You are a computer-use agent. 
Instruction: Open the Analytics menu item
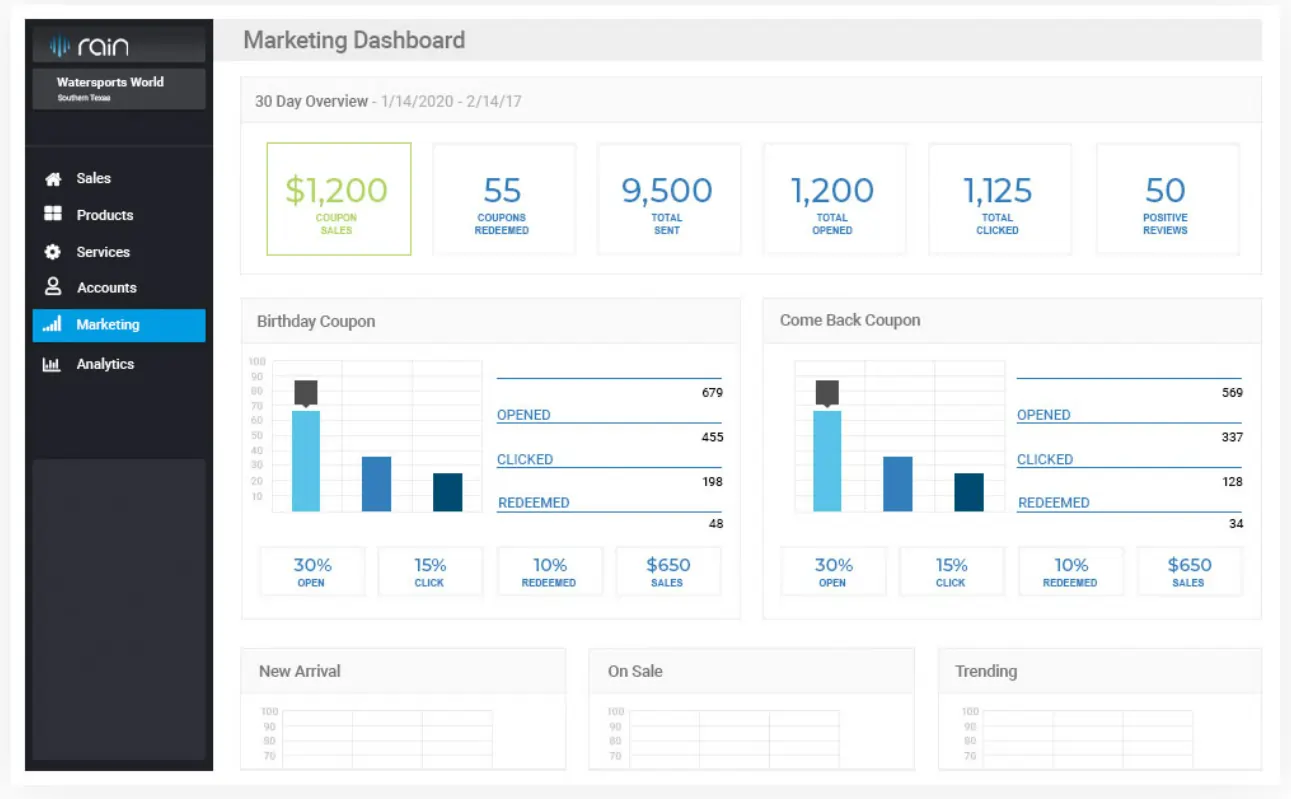(119, 364)
